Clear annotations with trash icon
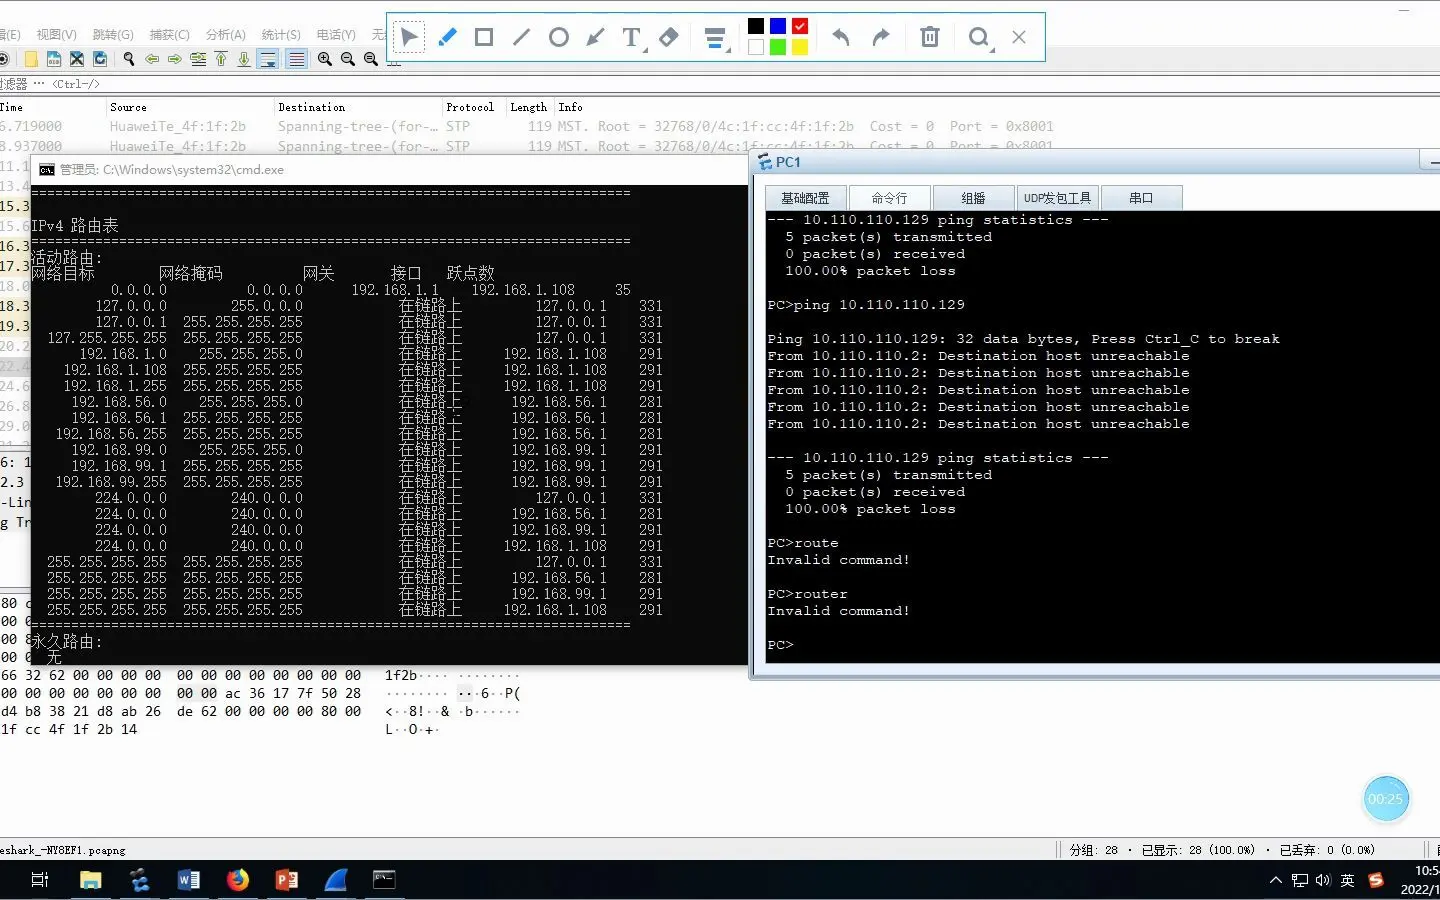 coord(930,37)
